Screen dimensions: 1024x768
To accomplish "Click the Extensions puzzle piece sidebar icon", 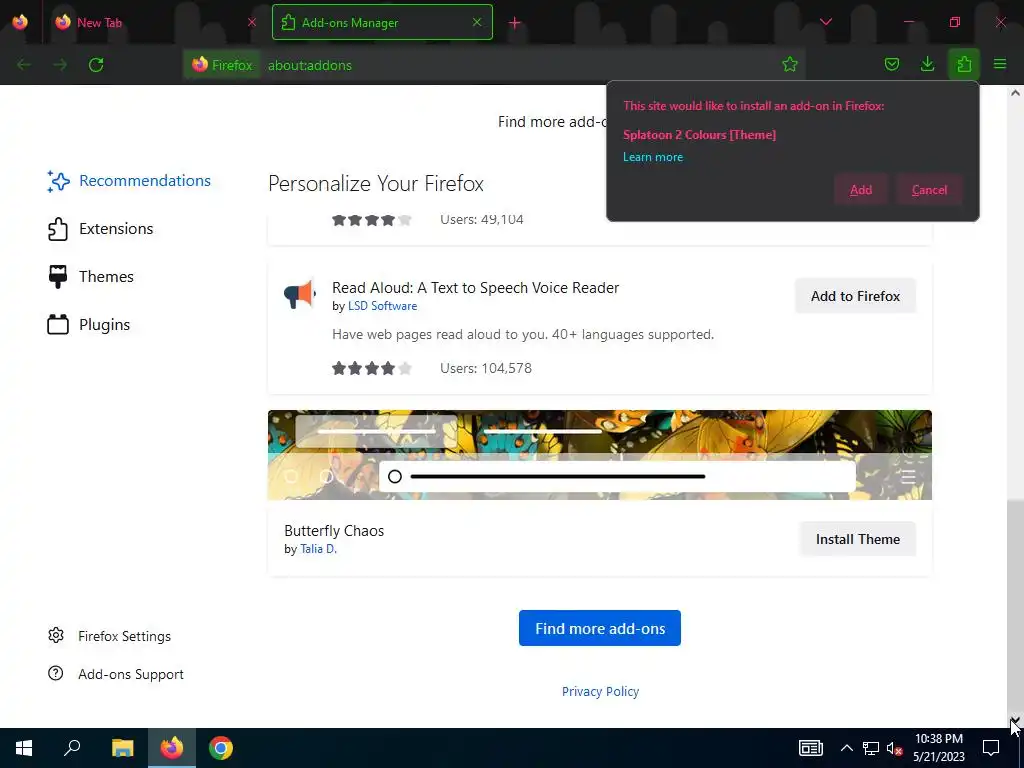I will pyautogui.click(x=57, y=229).
